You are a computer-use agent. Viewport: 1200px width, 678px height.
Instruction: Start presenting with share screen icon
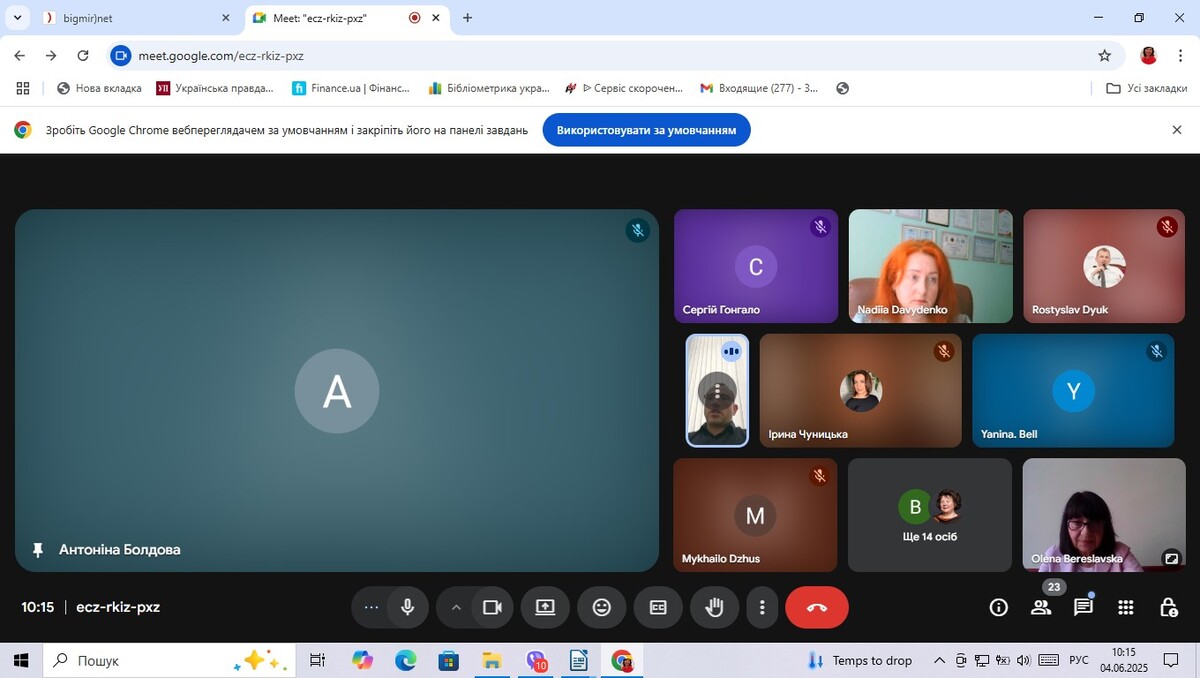545,607
